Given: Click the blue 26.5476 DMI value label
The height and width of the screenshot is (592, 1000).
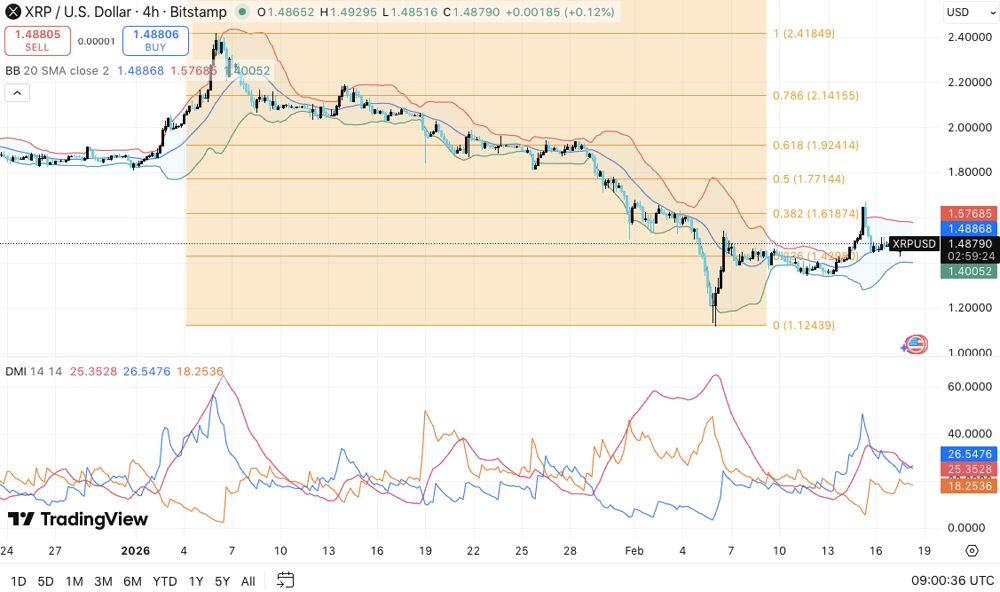Looking at the screenshot, I should coord(970,454).
